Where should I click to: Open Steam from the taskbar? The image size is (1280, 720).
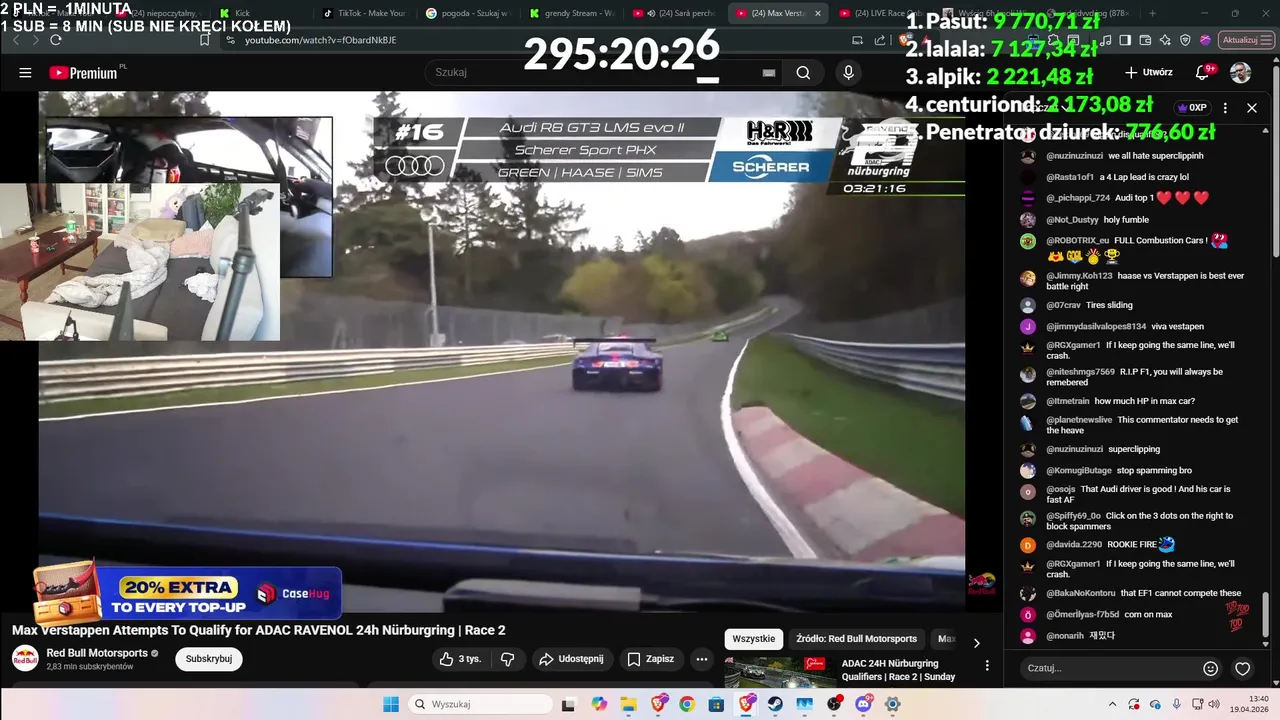point(775,704)
